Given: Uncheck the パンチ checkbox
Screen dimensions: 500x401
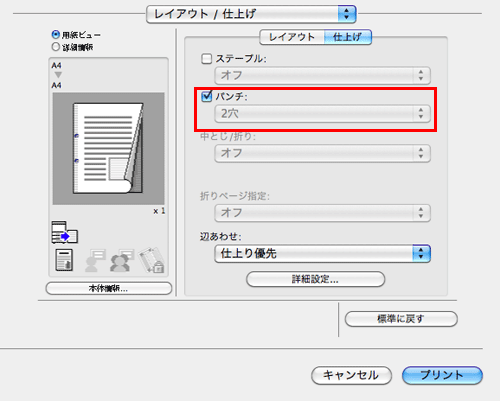Looking at the screenshot, I should click(x=207, y=97).
